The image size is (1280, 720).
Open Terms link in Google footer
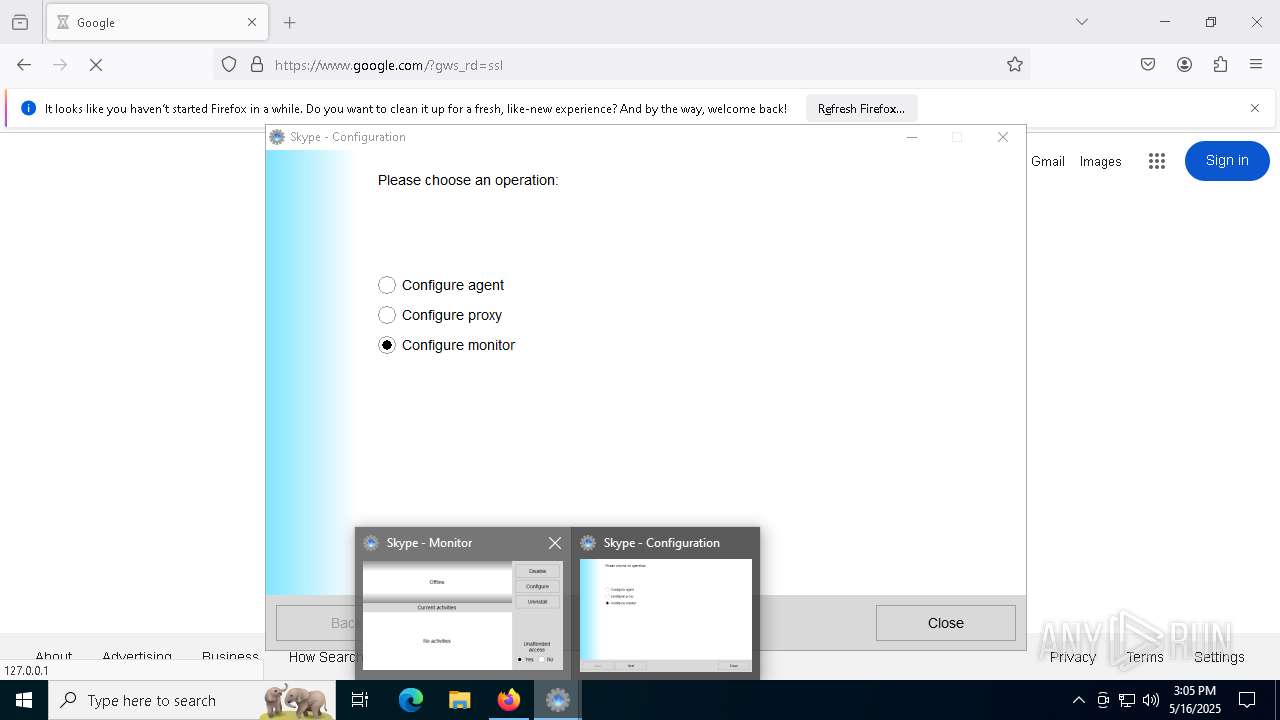click(x=1145, y=657)
